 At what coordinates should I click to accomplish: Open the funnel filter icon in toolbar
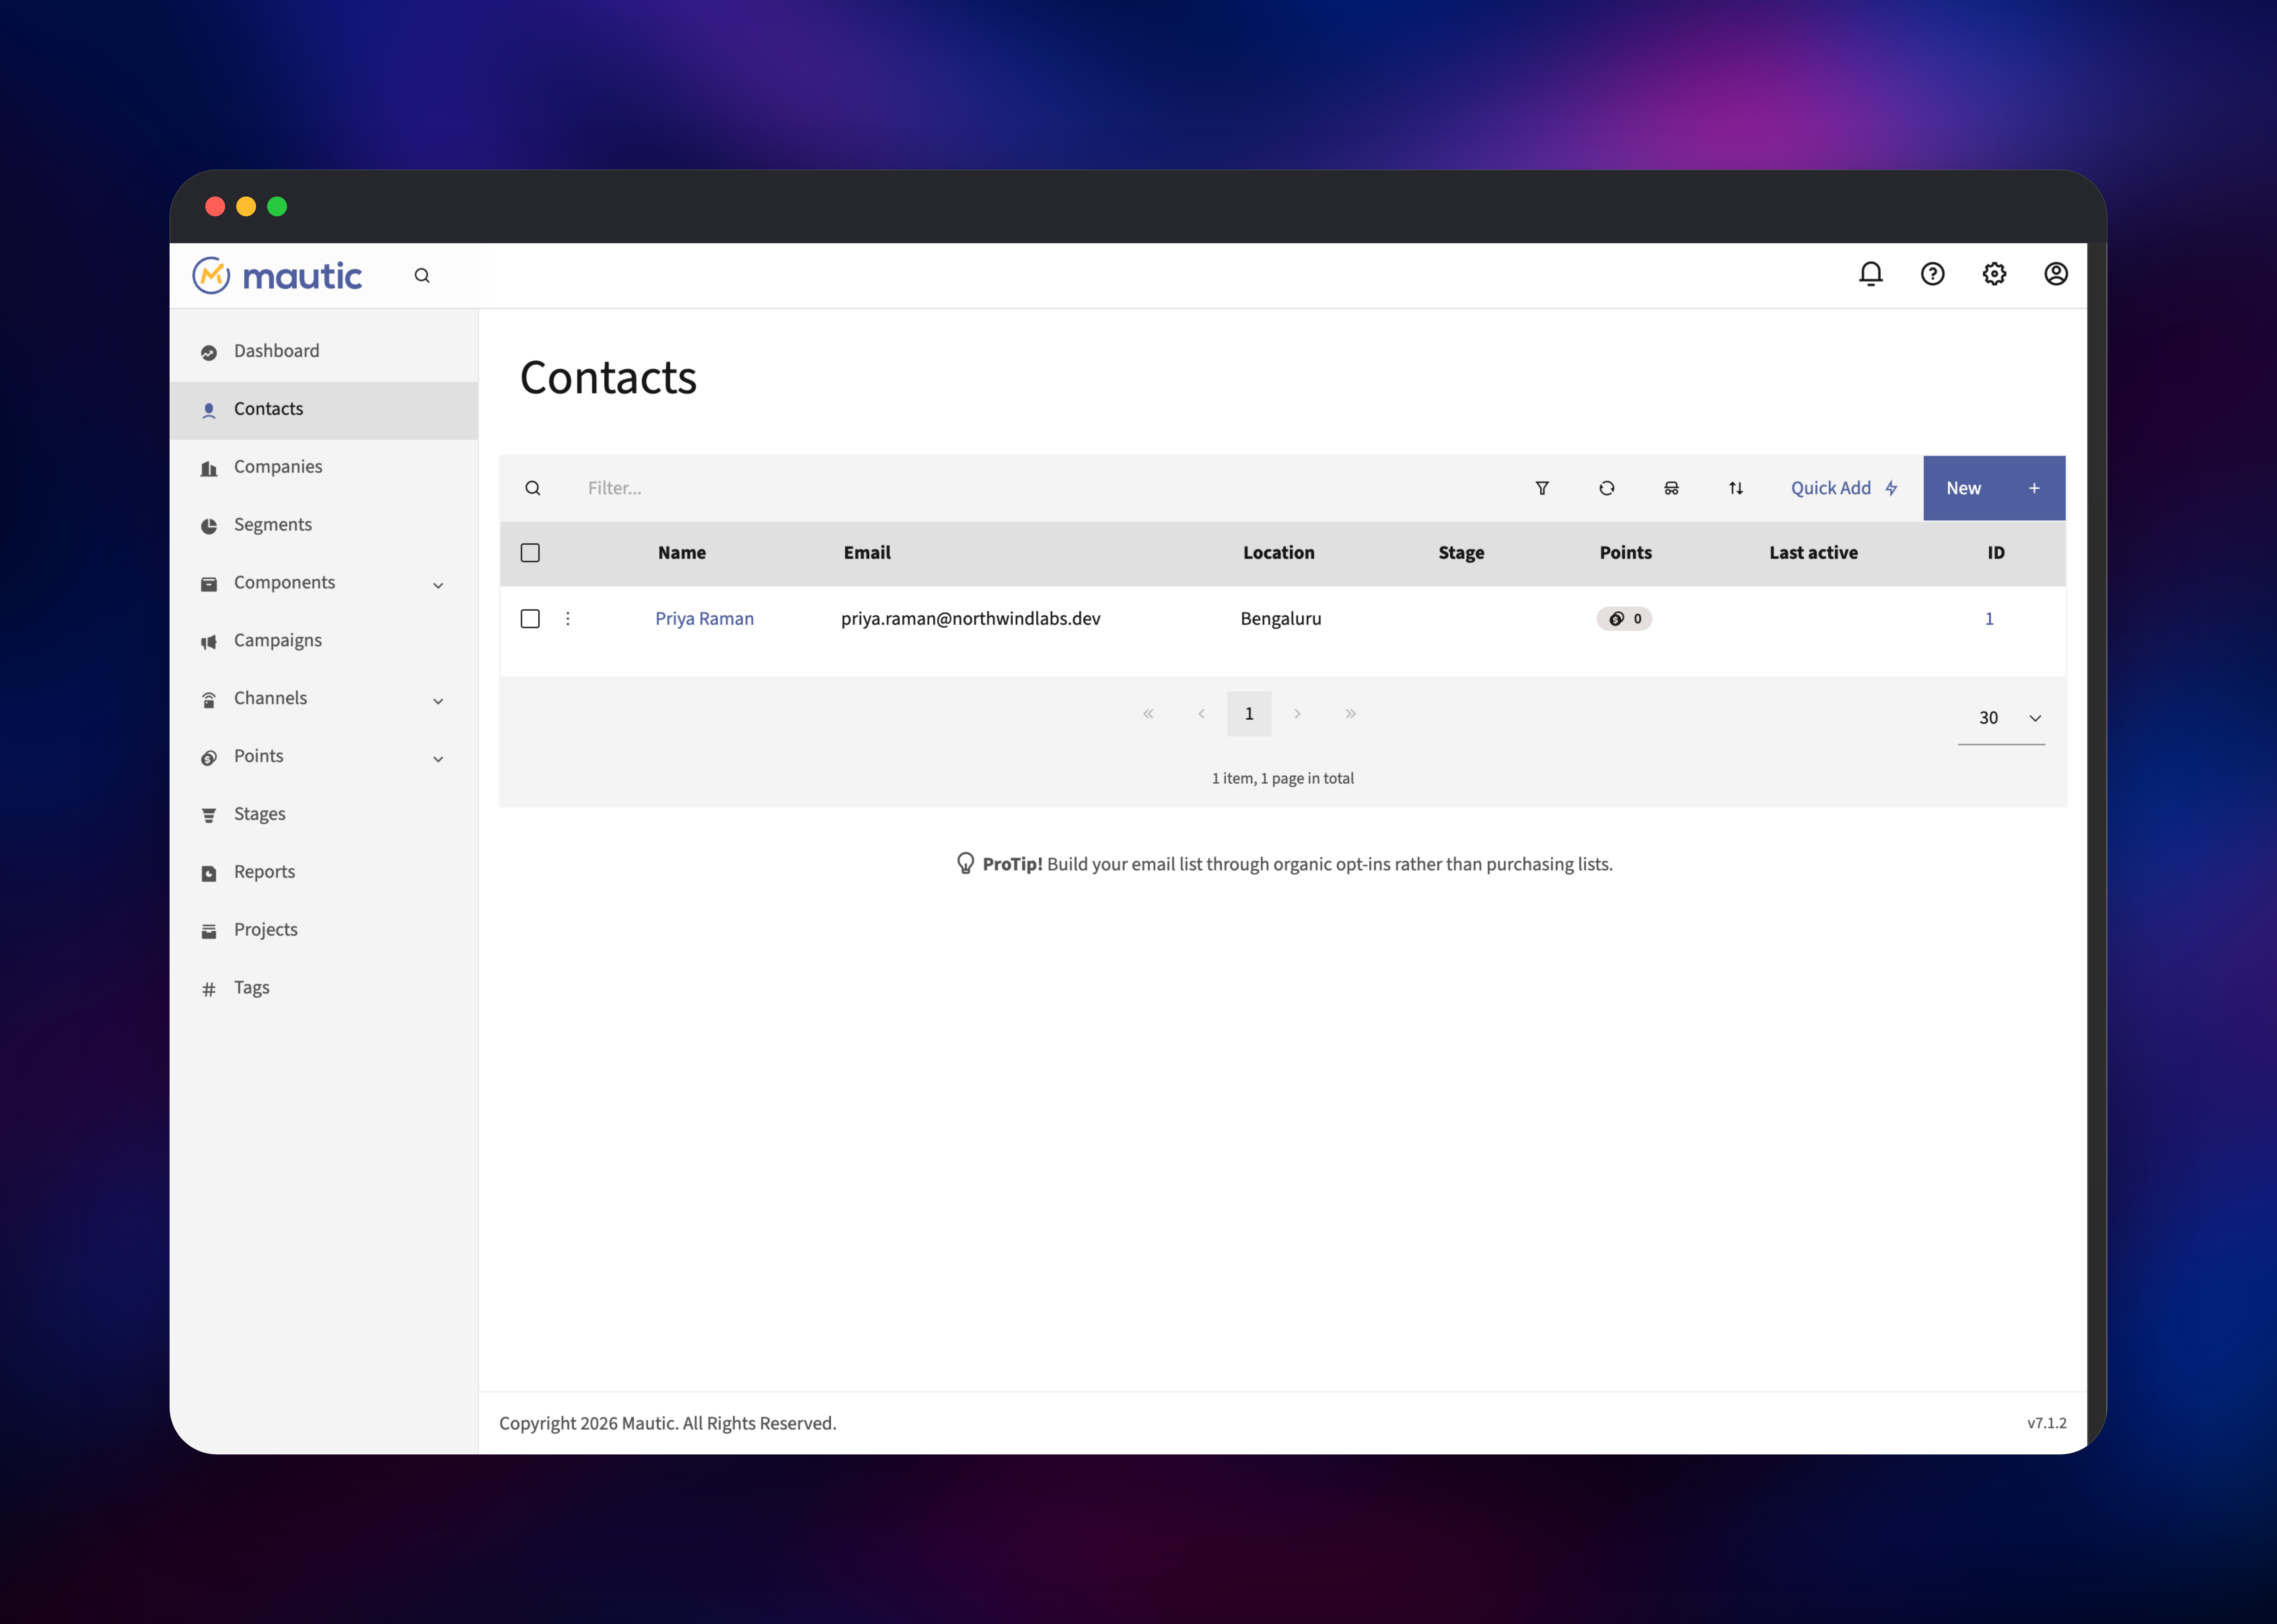pyautogui.click(x=1542, y=488)
